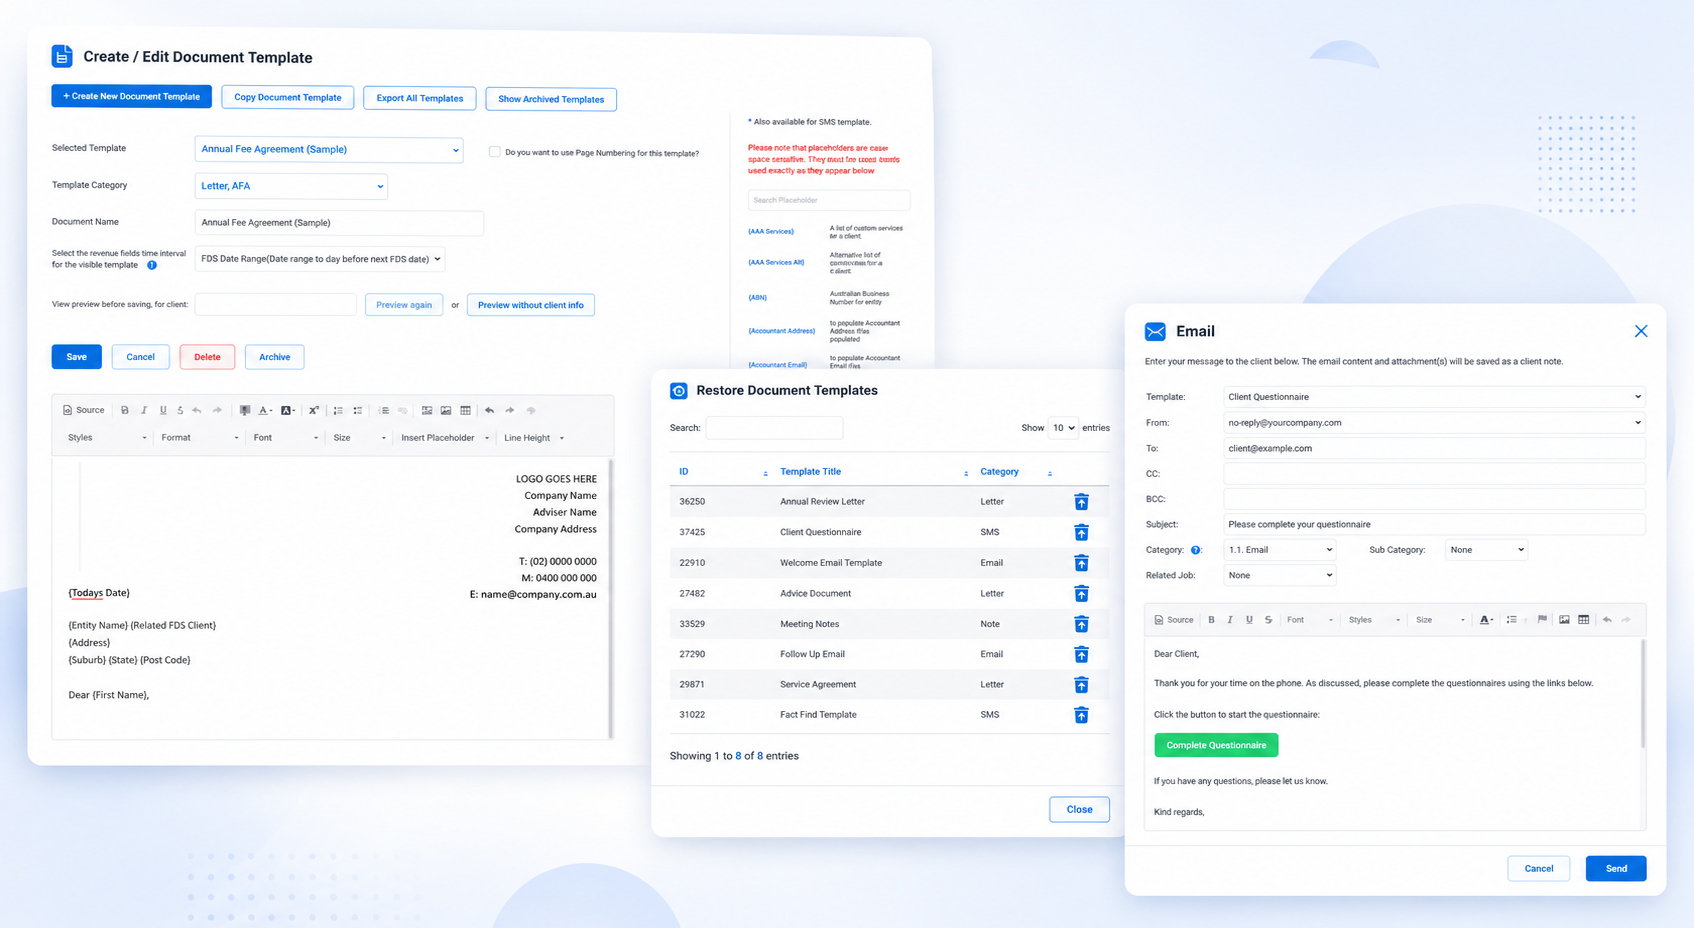
Task: Toggle strikethrough in the template editor
Action: tap(180, 410)
